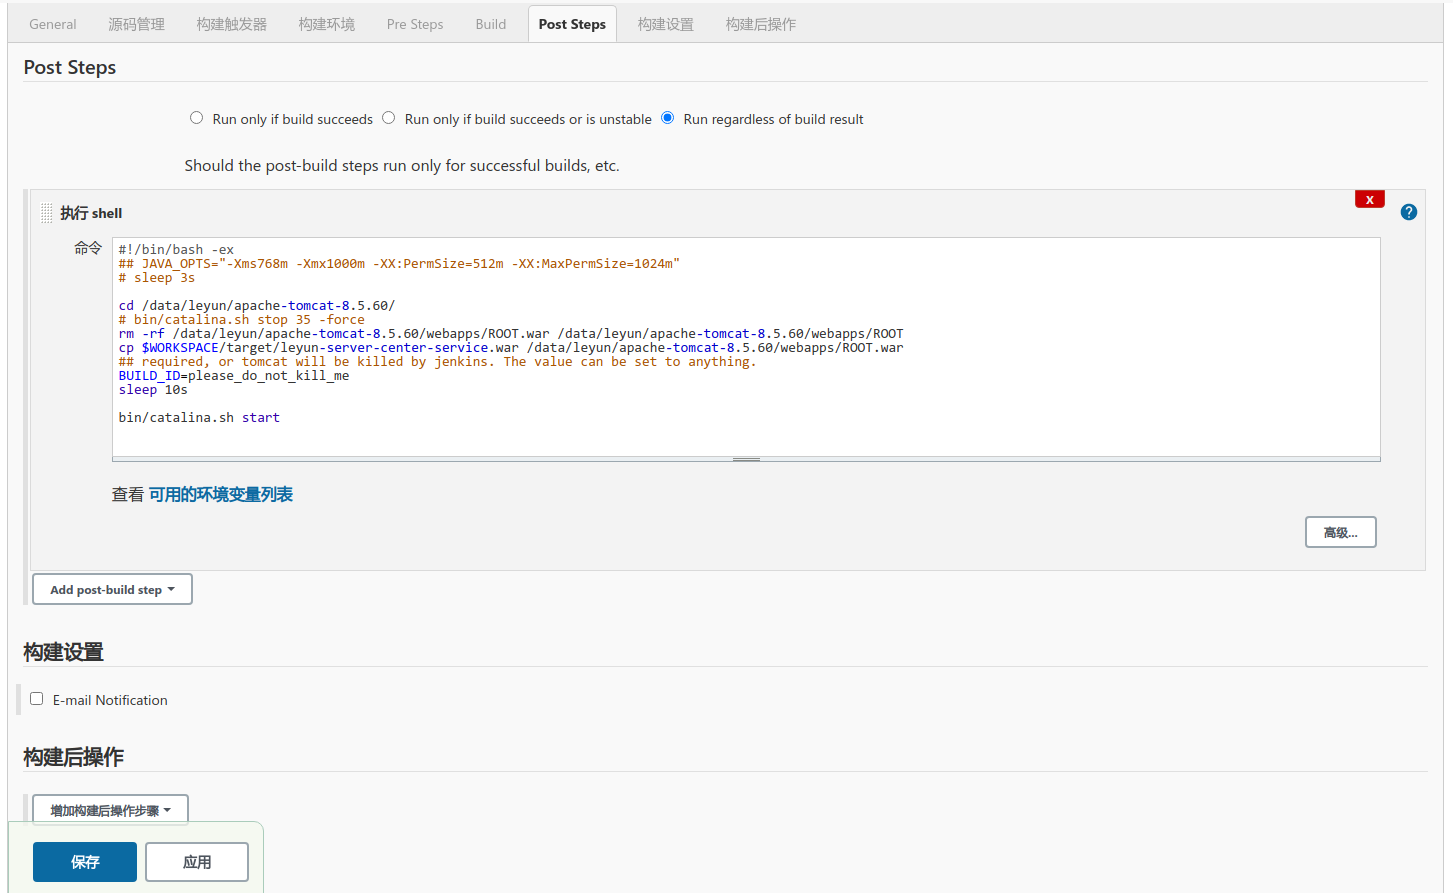This screenshot has height=893, width=1453.
Task: Enable the E-mail Notification checkbox
Action: [x=37, y=699]
